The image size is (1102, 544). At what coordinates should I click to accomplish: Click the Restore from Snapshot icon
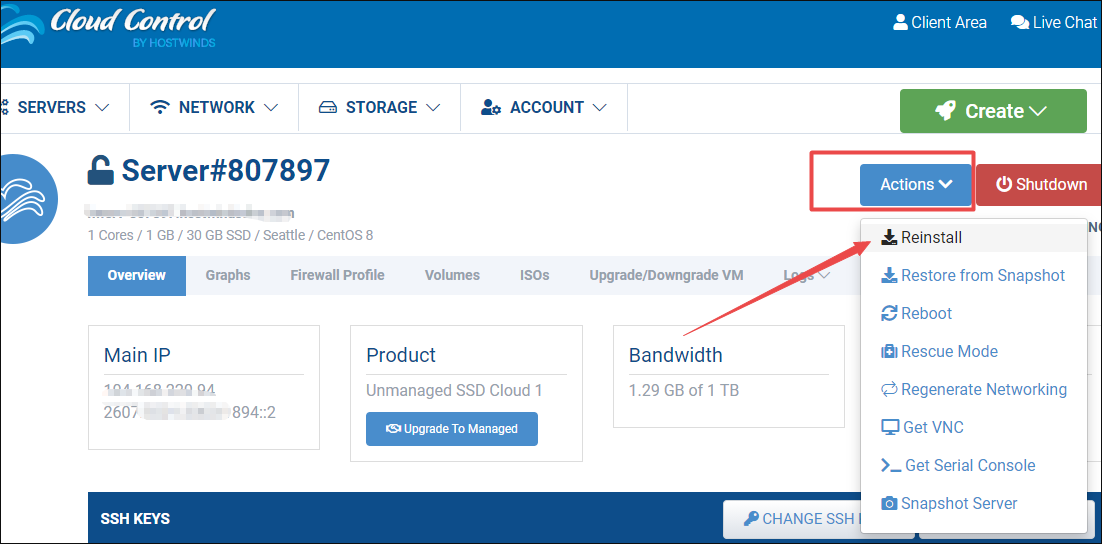pos(889,276)
